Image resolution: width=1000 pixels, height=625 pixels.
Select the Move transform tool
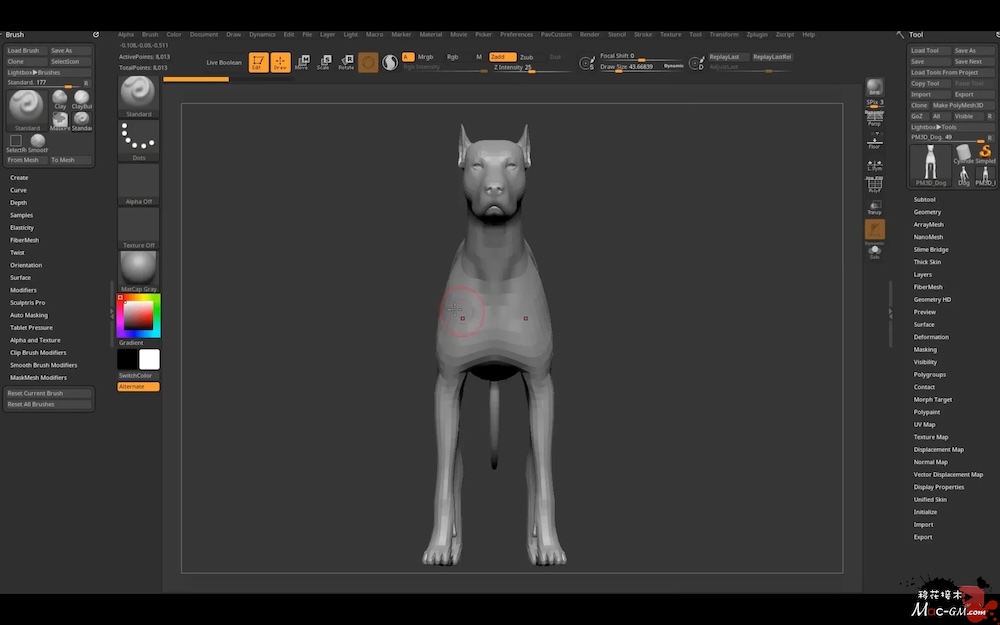pyautogui.click(x=302, y=63)
